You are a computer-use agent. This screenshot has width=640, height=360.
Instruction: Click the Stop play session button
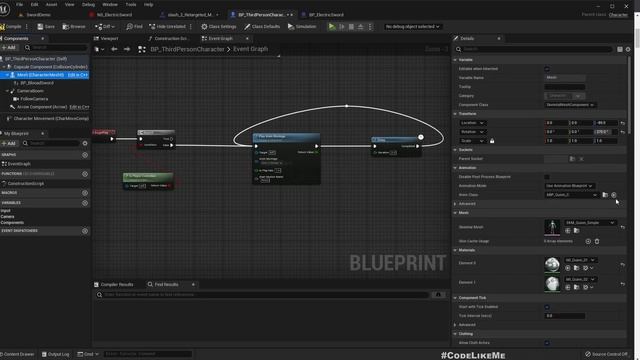[351, 27]
